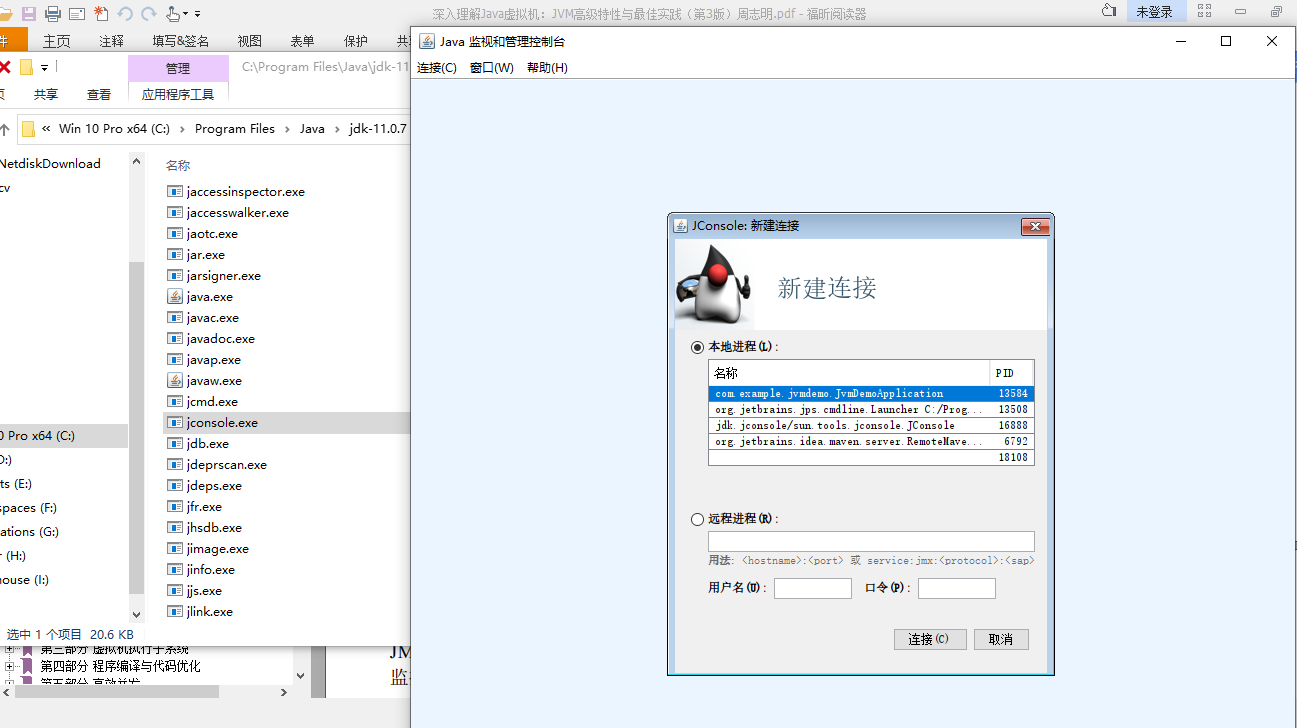Select jcmd.exe in file list
The height and width of the screenshot is (728, 1297).
pyautogui.click(x=212, y=402)
